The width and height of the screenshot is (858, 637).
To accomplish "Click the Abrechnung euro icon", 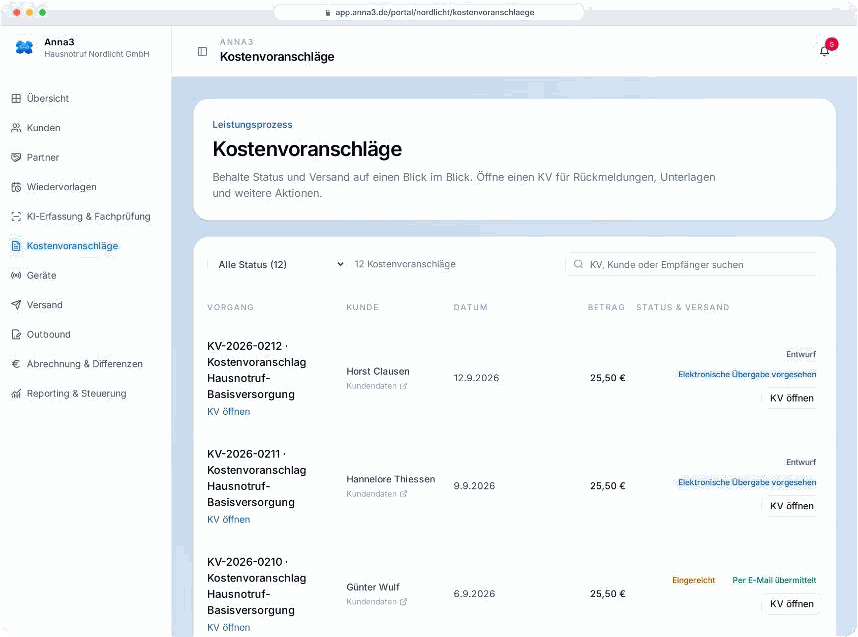I will (x=16, y=364).
